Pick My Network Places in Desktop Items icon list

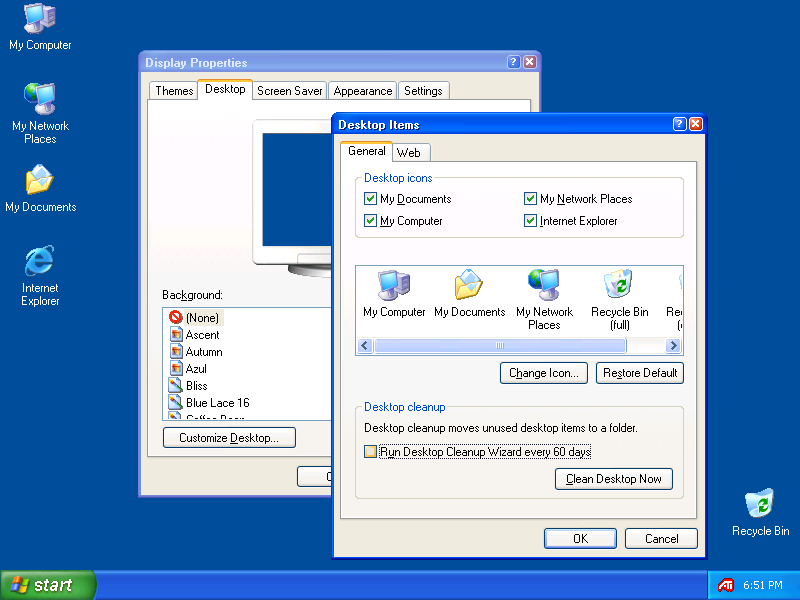tap(544, 300)
